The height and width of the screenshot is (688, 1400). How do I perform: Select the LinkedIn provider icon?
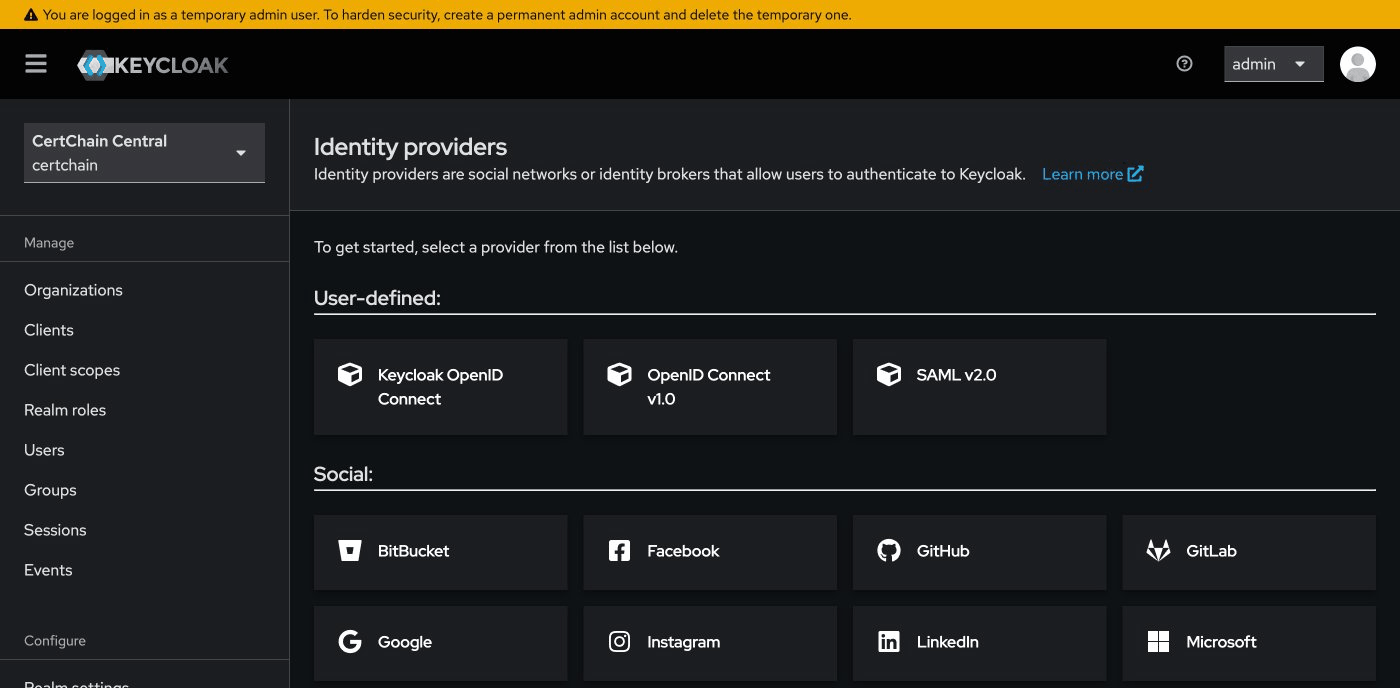pyautogui.click(x=888, y=641)
